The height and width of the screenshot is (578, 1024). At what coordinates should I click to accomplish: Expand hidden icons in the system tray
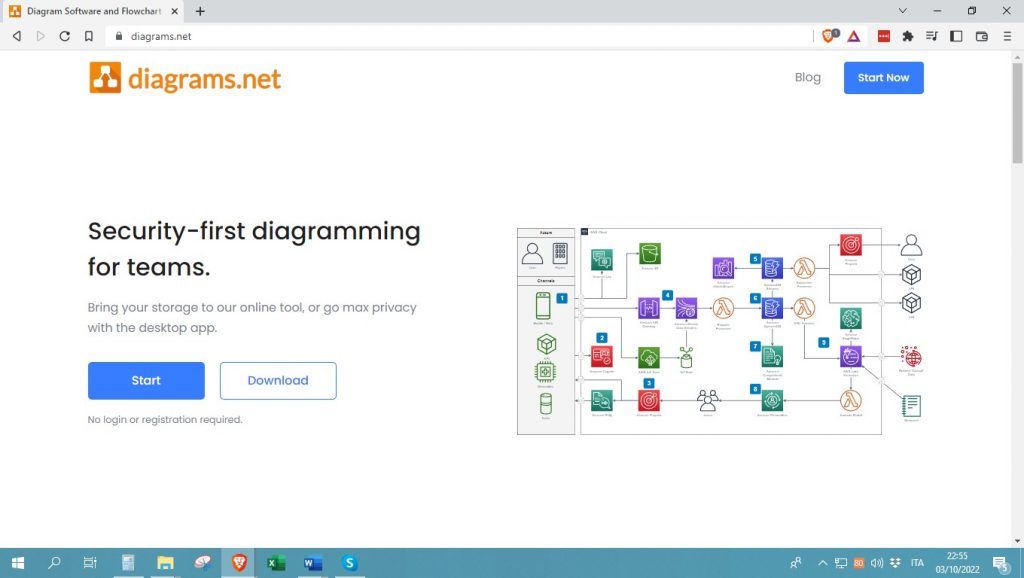[823, 562]
